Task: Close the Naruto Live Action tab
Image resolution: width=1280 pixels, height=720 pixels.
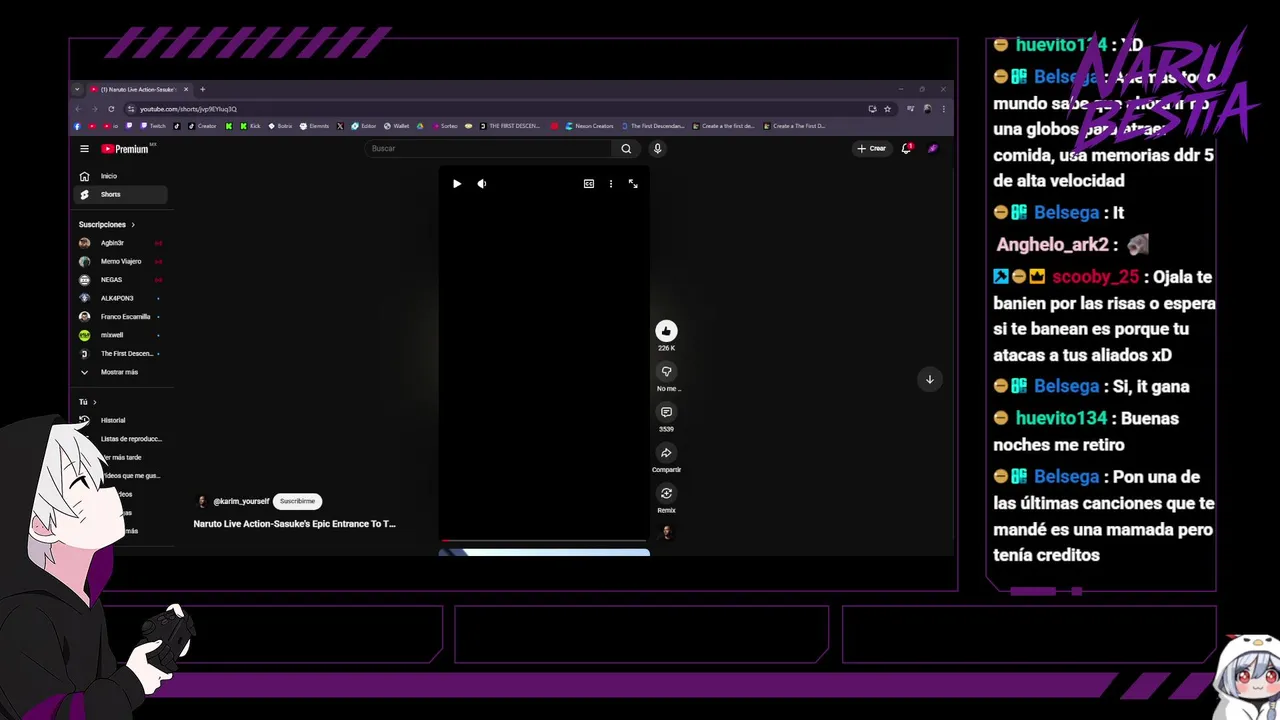Action: [186, 89]
